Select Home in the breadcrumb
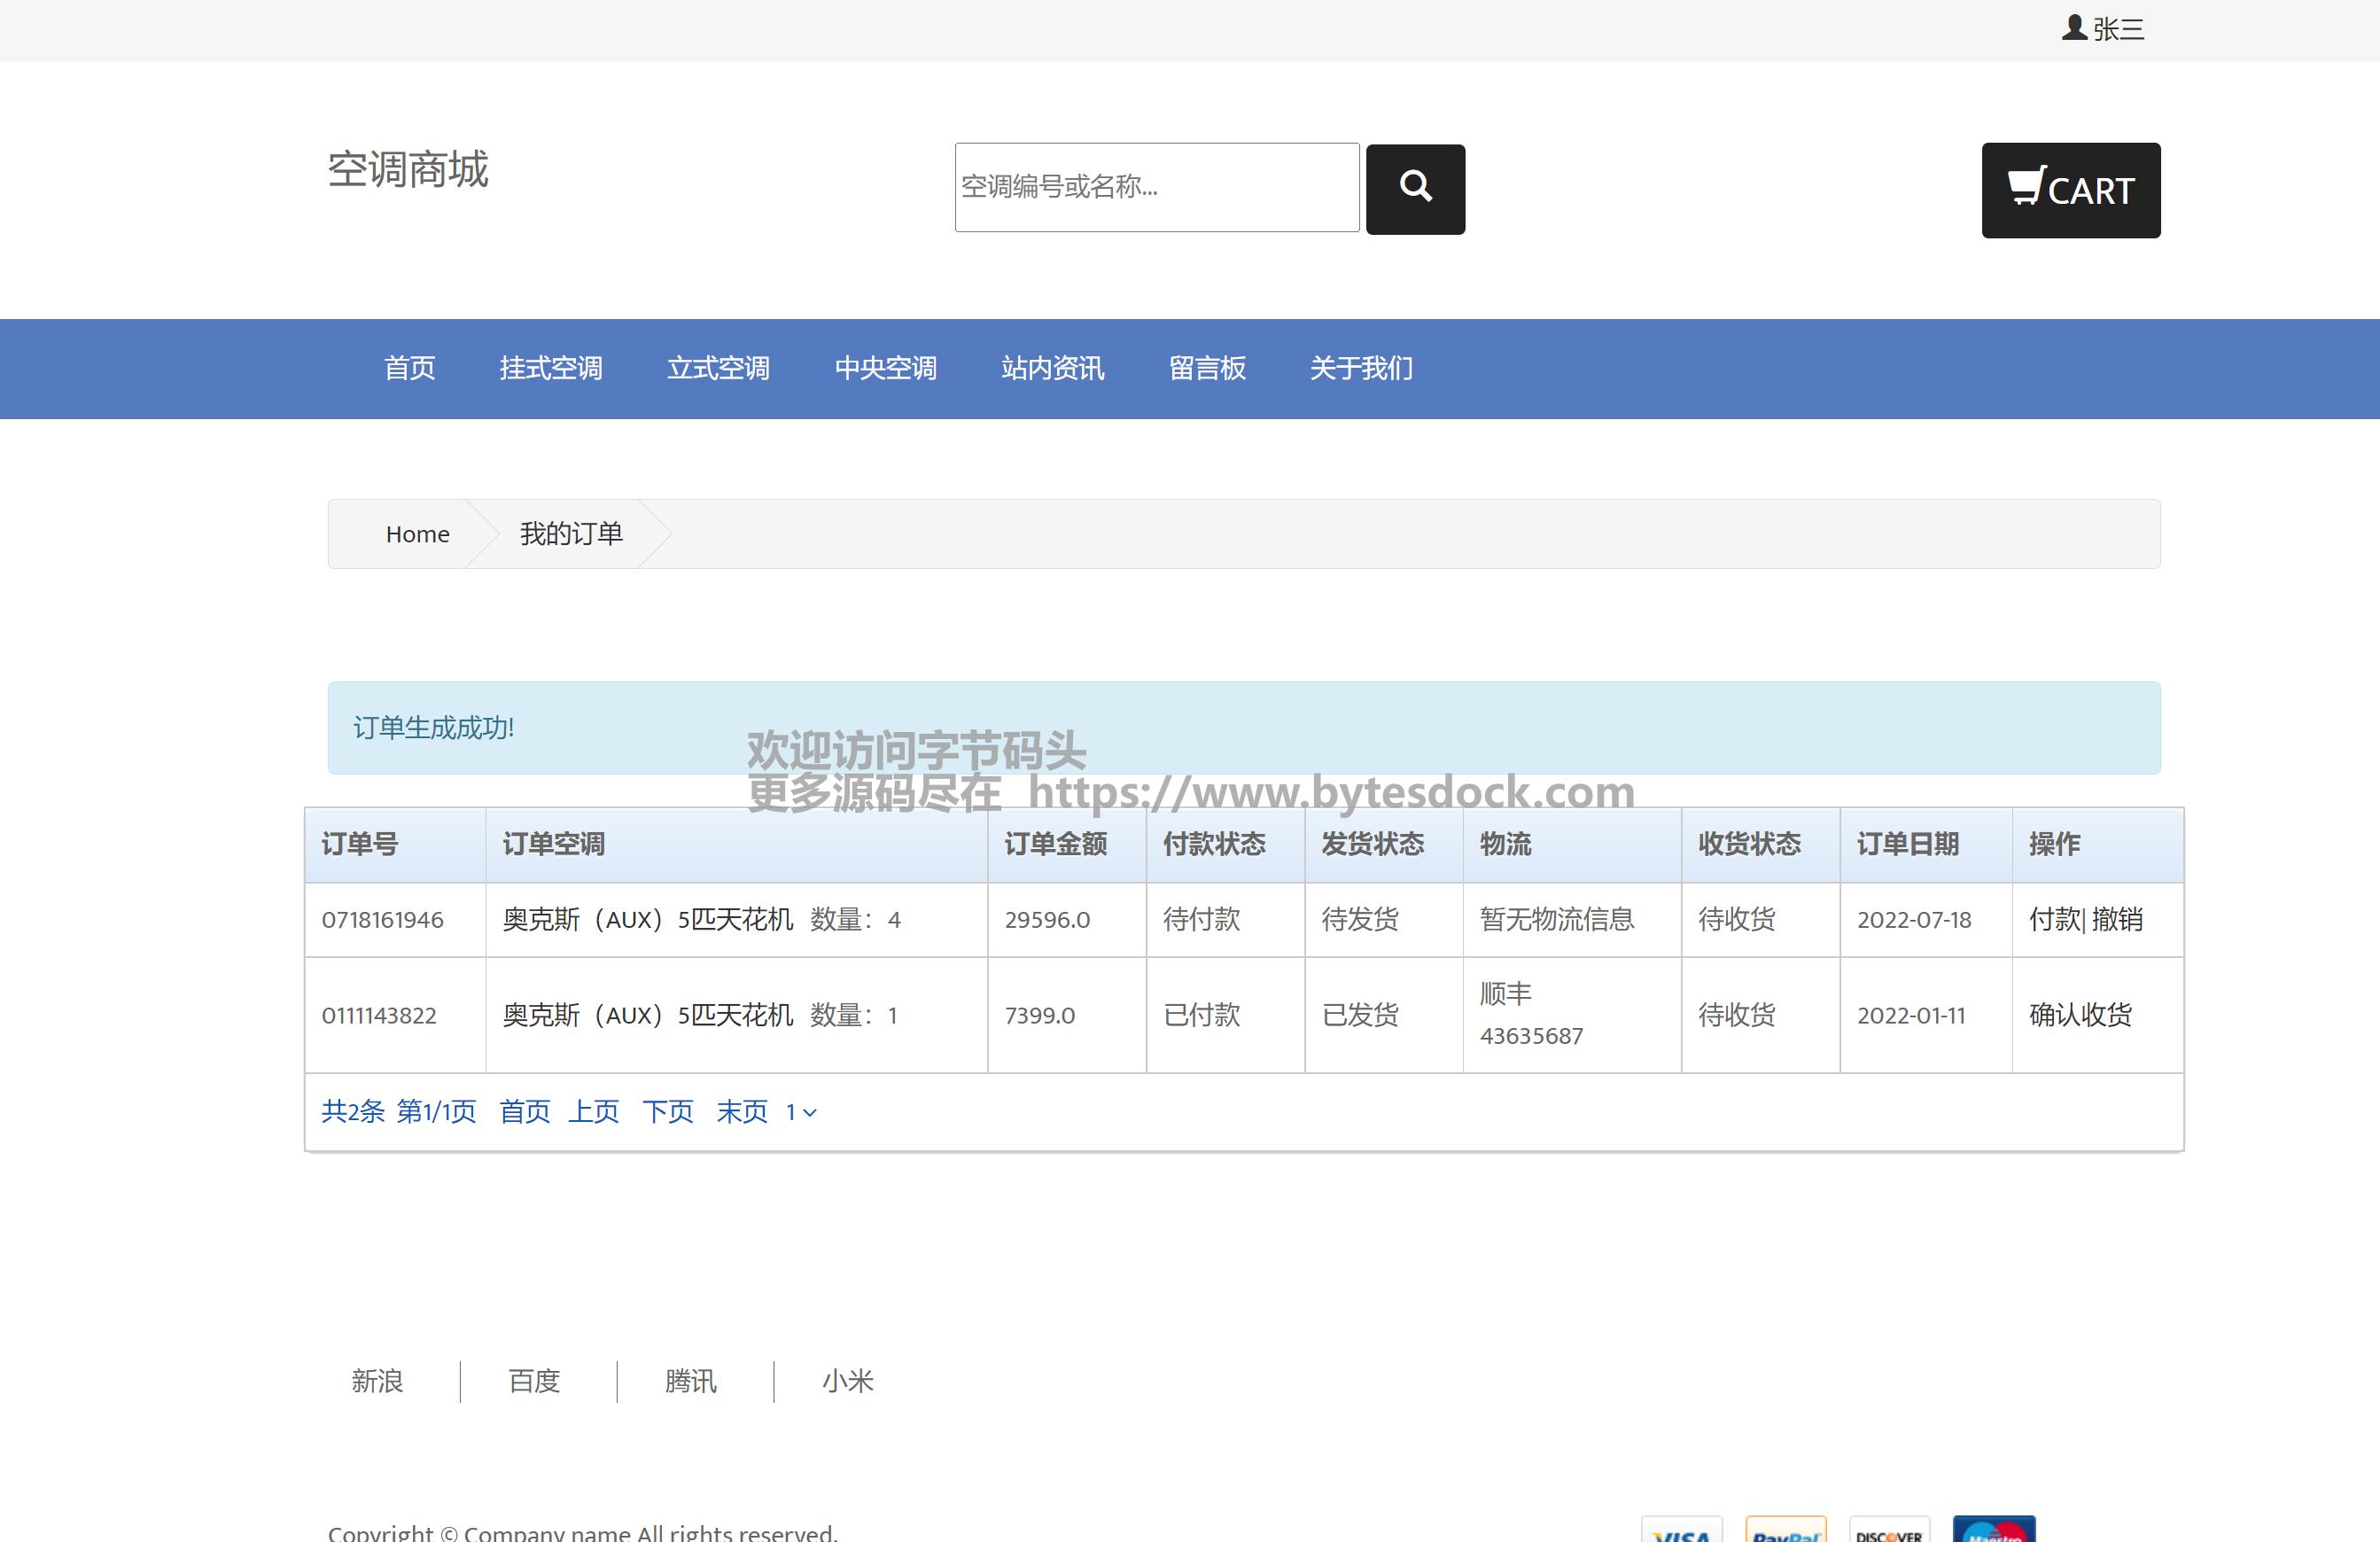This screenshot has height=1542, width=2380. (x=417, y=534)
